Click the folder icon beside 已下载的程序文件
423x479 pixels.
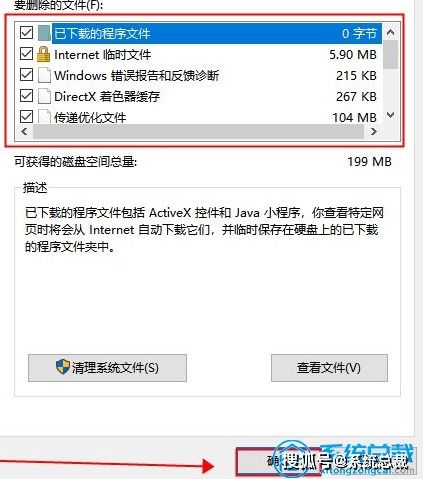coord(44,33)
